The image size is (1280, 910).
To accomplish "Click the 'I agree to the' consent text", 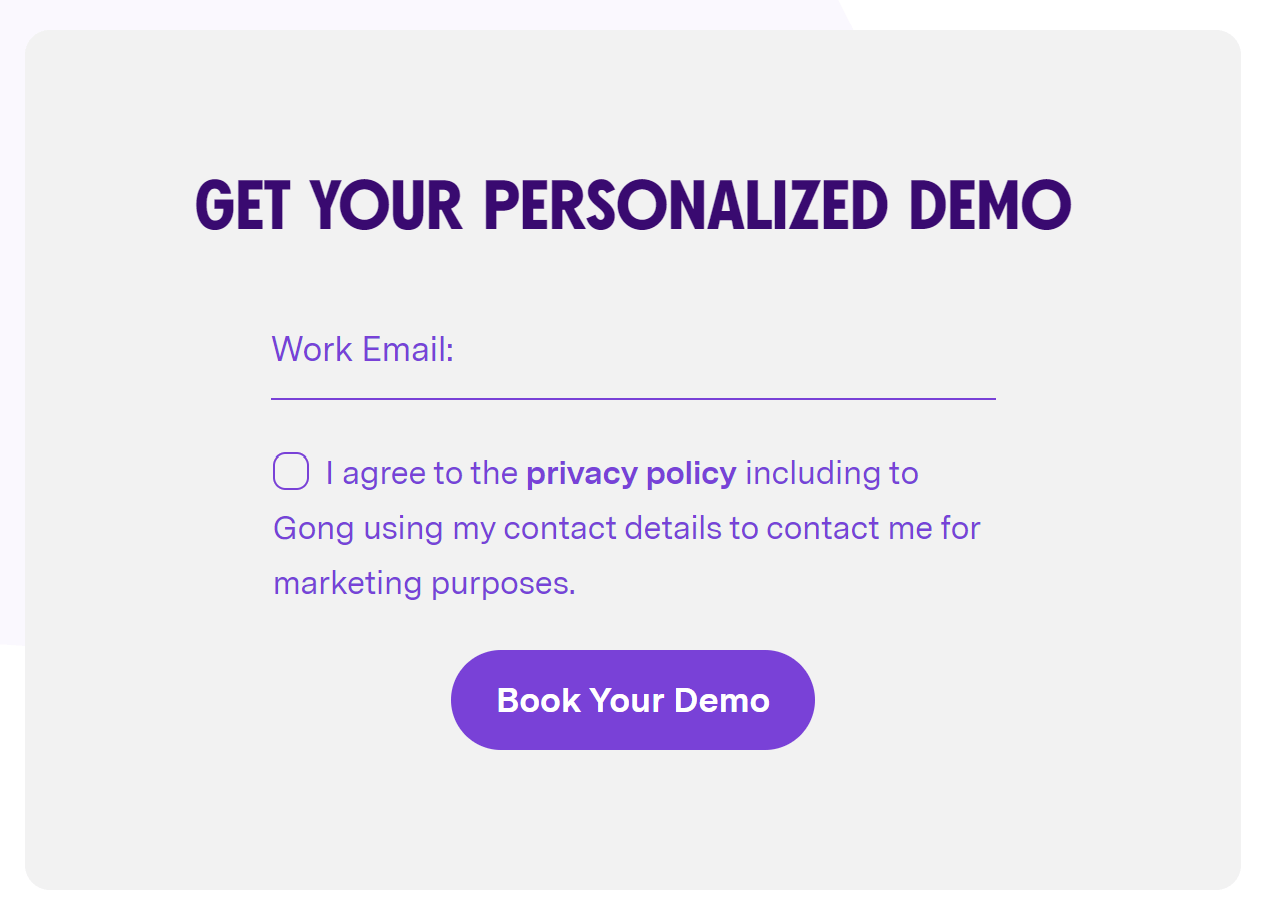I will point(421,473).
